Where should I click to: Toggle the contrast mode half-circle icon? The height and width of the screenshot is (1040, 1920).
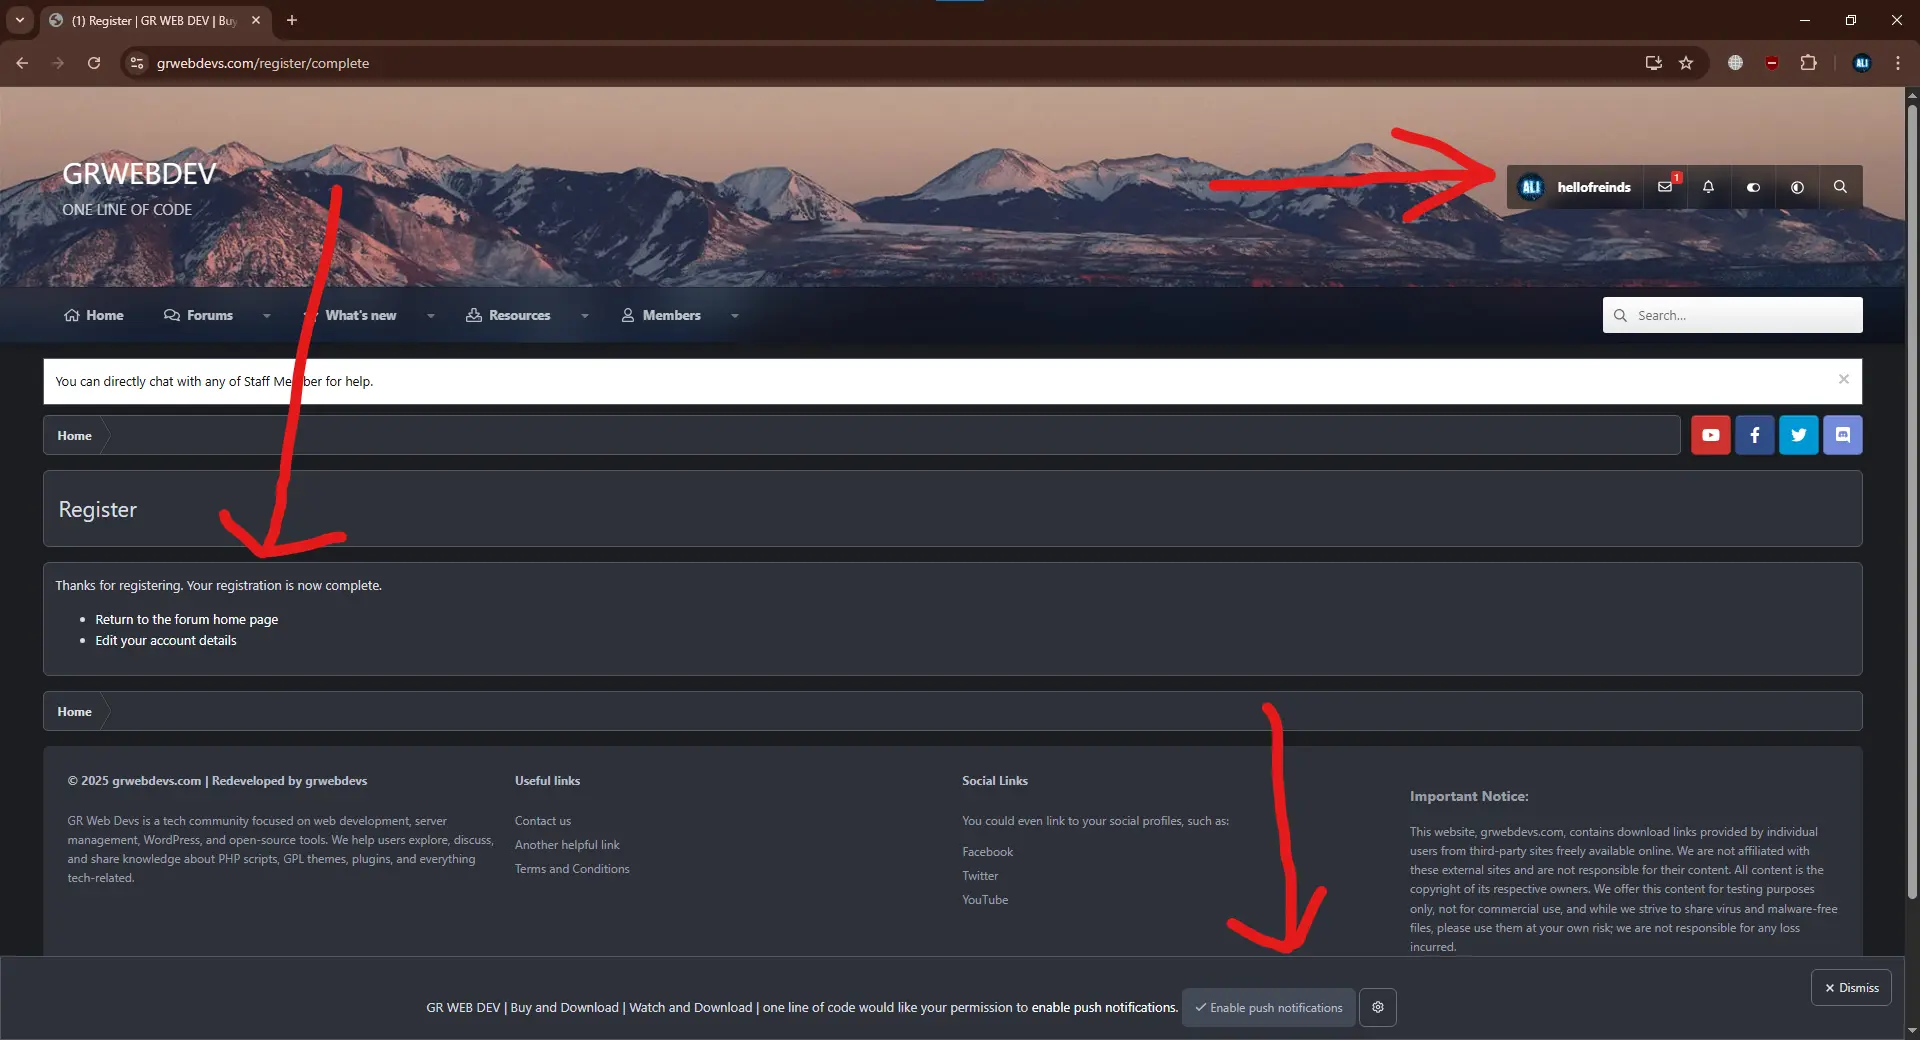[x=1797, y=187]
